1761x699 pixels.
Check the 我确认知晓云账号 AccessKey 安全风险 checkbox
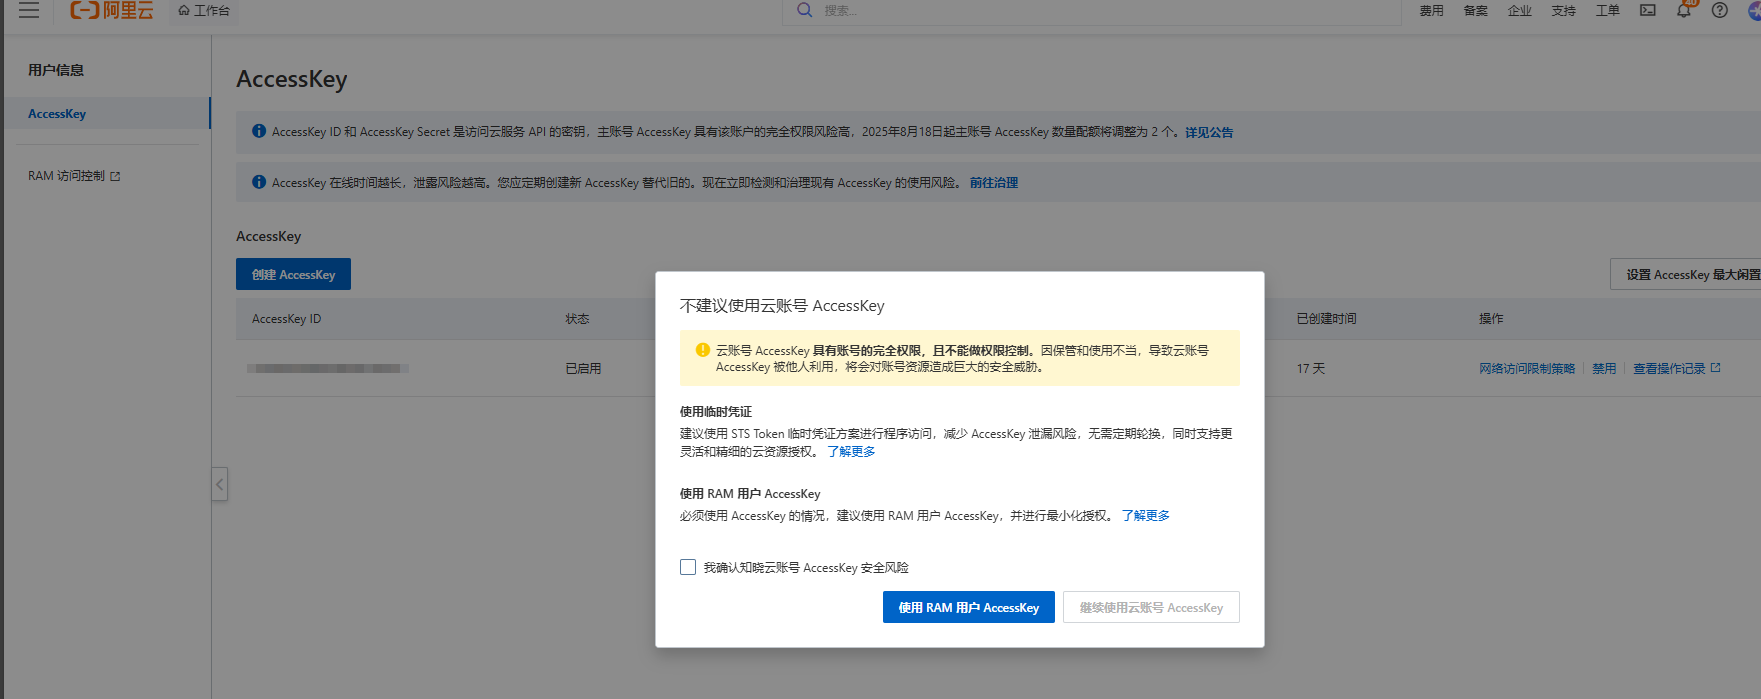click(688, 567)
